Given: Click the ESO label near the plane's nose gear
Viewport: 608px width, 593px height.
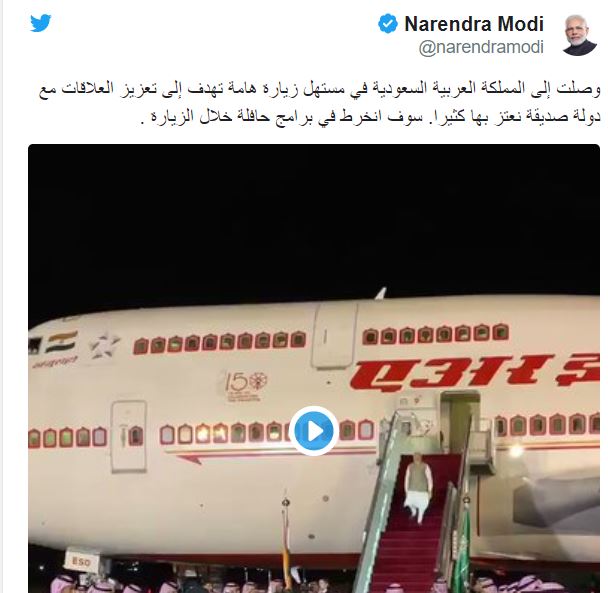Looking at the screenshot, I should tap(81, 562).
